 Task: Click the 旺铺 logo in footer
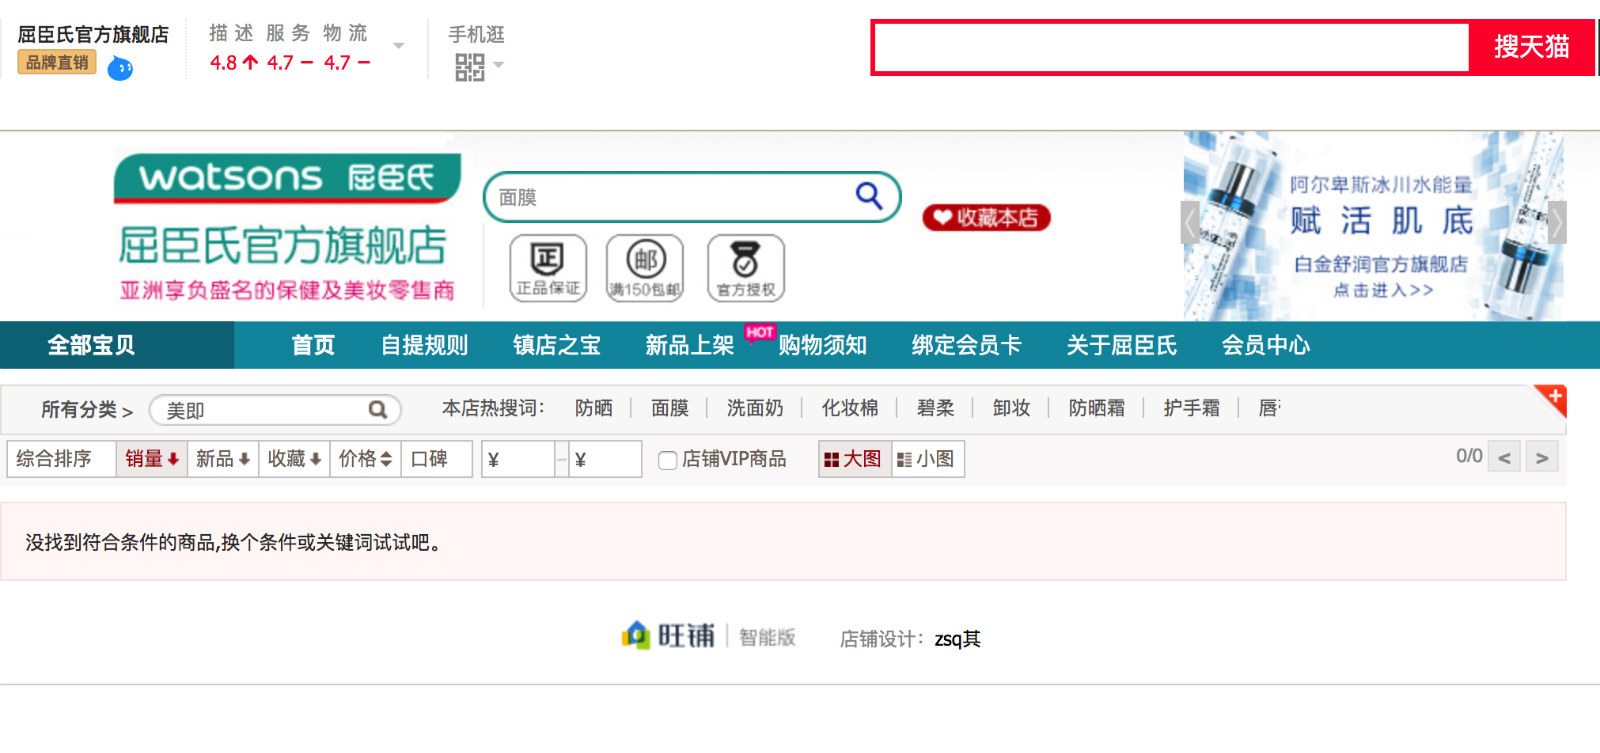point(669,636)
